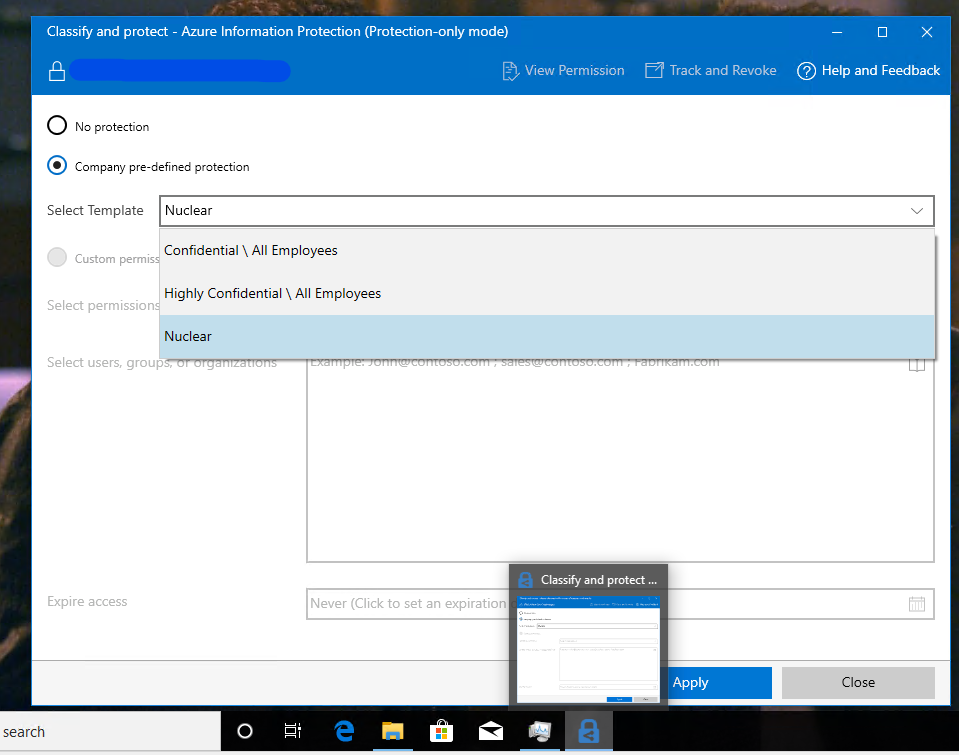Click the address book icon in users field

click(916, 365)
